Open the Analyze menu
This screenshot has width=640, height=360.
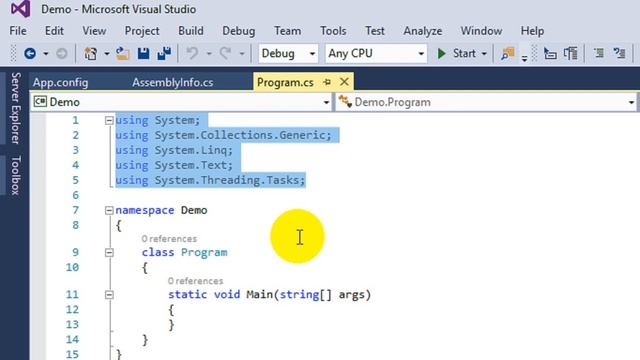[x=423, y=31]
